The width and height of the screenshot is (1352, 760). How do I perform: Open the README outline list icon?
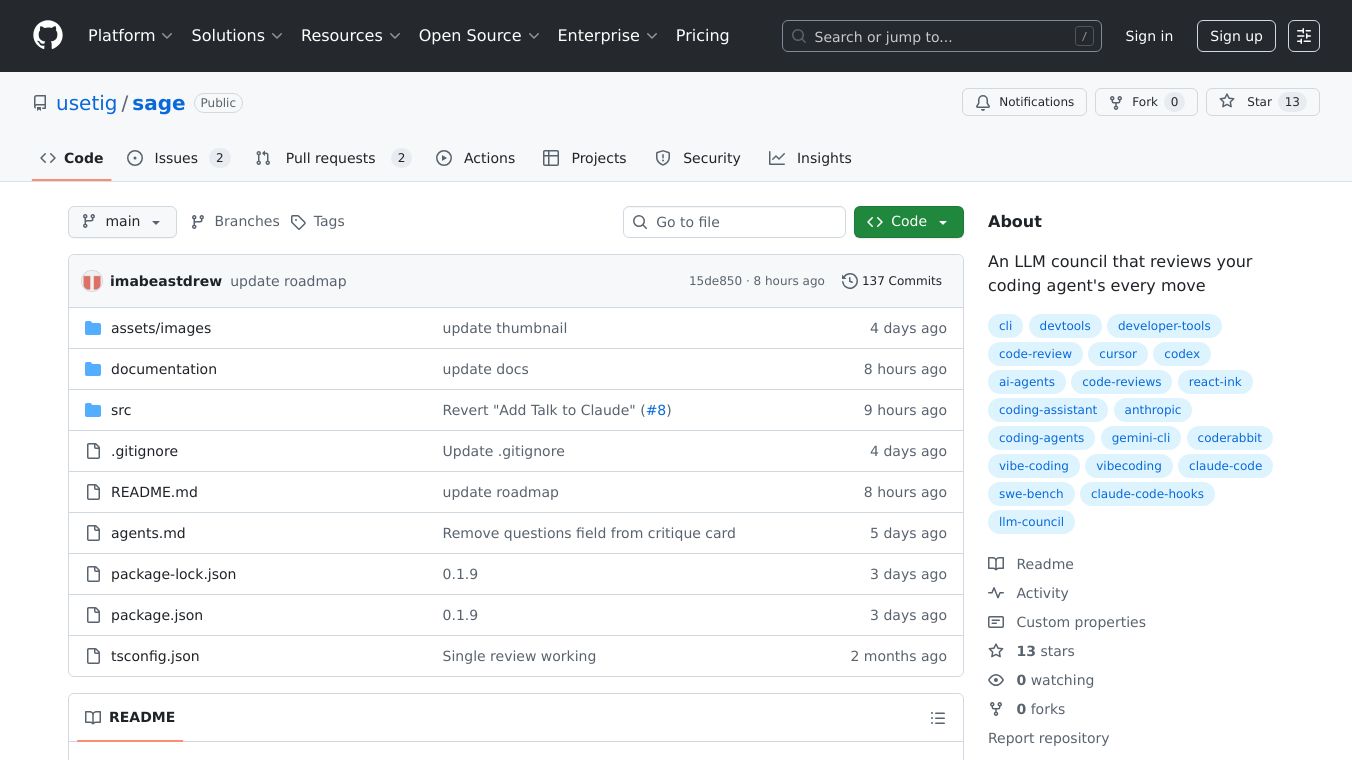coord(937,718)
